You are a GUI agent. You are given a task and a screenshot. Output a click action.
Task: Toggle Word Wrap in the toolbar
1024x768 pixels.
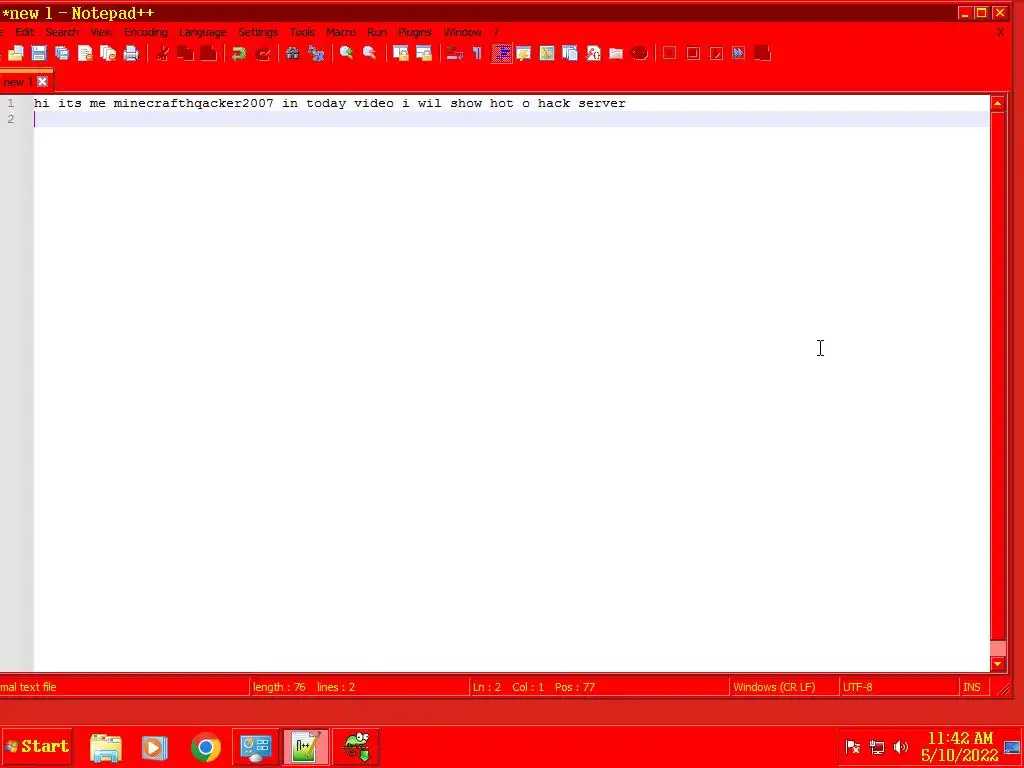[455, 54]
